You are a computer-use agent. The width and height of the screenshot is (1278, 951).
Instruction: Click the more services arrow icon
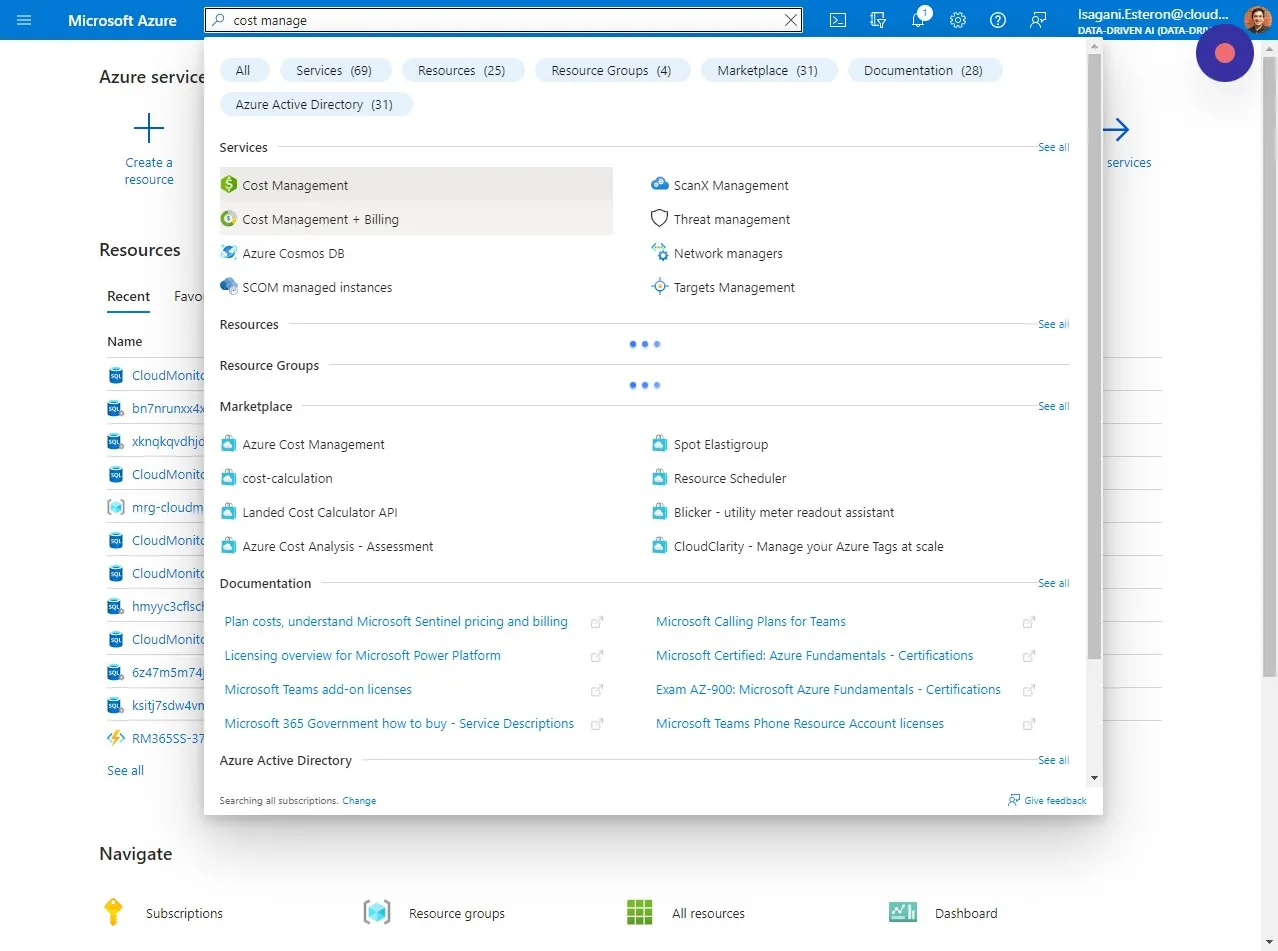(x=1116, y=130)
